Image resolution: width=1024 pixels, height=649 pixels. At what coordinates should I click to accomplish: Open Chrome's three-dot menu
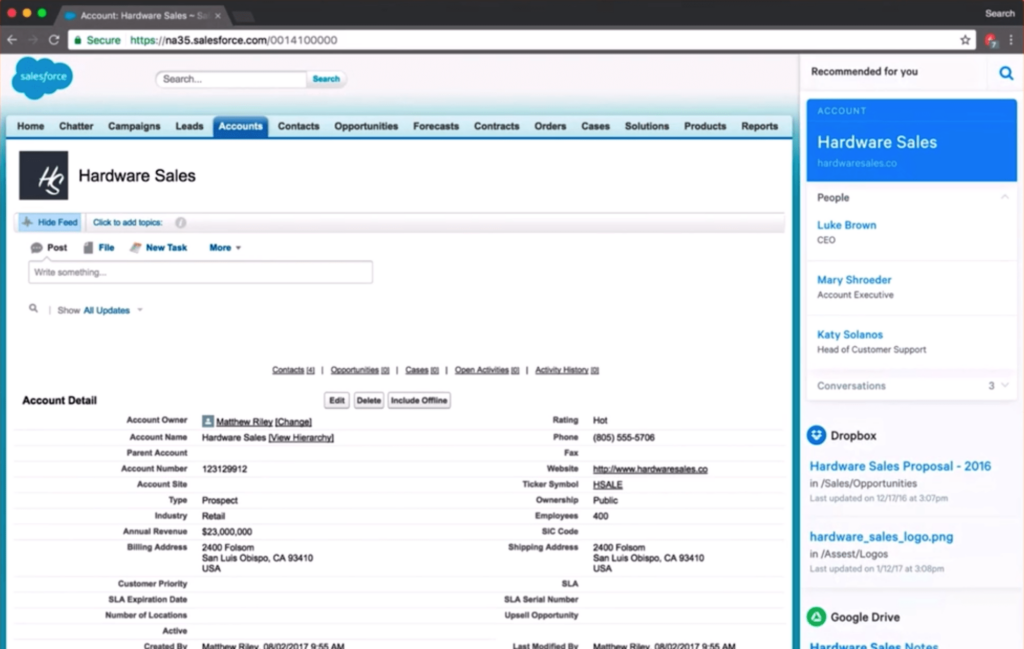(1011, 40)
